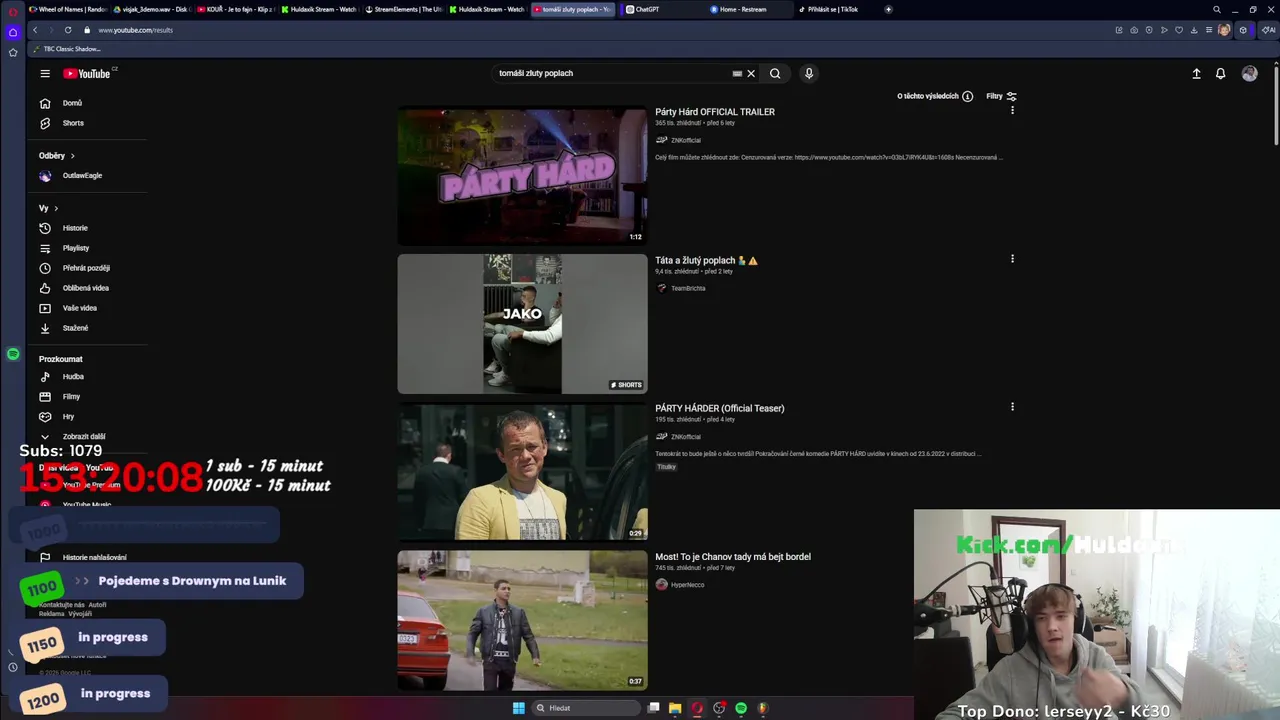Clear the search query with X

751,73
